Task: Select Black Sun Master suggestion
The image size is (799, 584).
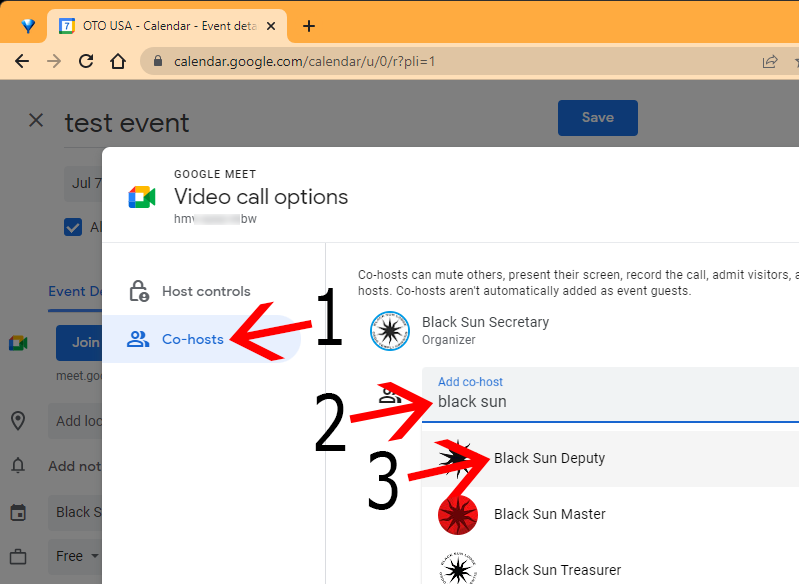Action: coord(610,514)
